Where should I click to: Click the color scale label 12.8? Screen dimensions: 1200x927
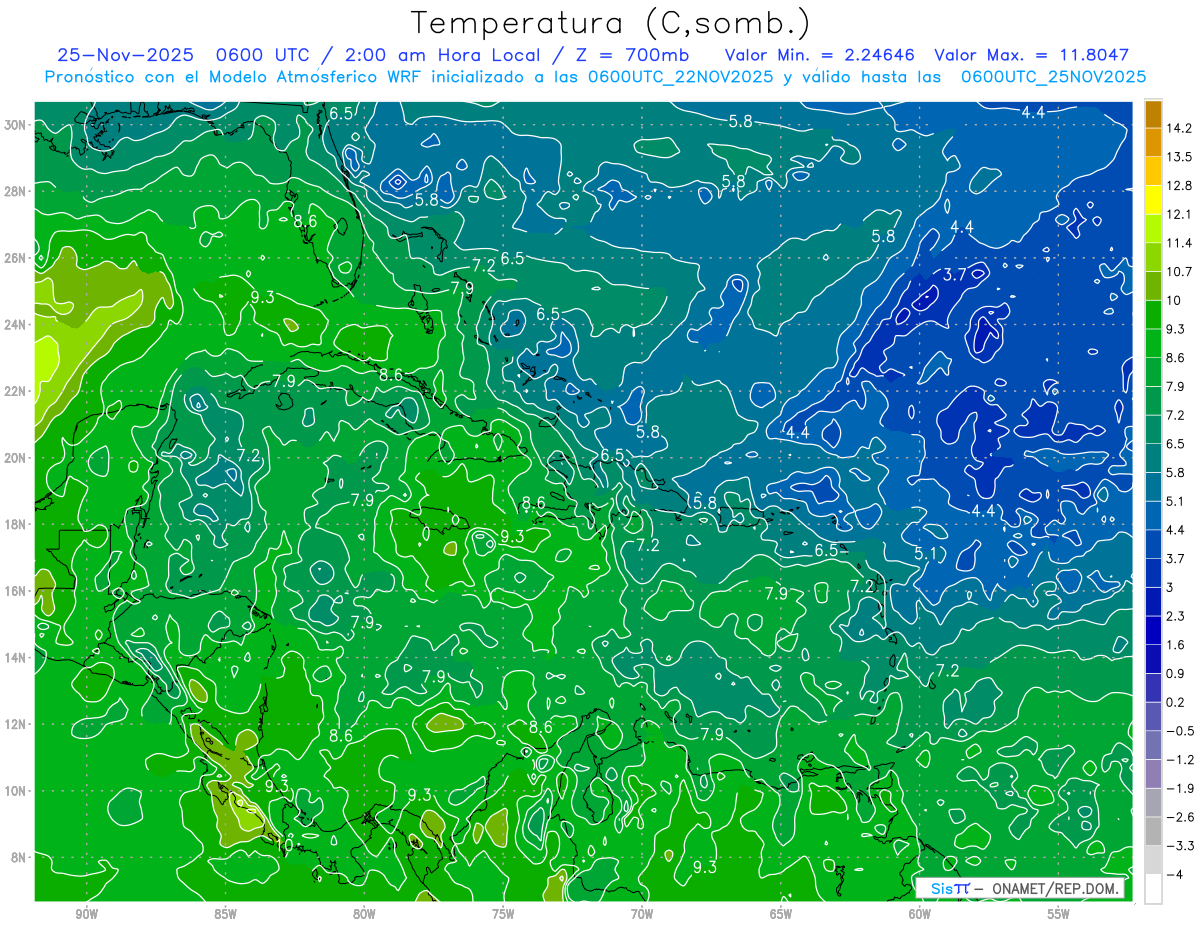tap(1179, 186)
